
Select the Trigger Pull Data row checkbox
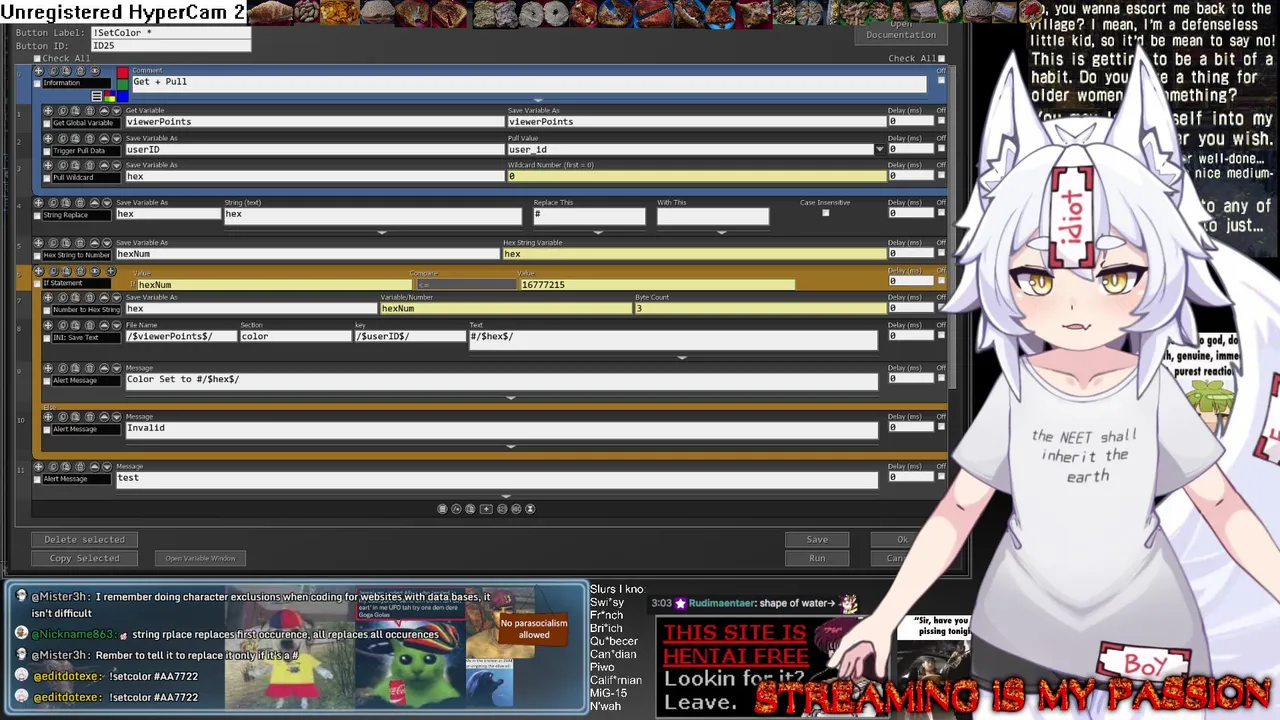[47, 151]
